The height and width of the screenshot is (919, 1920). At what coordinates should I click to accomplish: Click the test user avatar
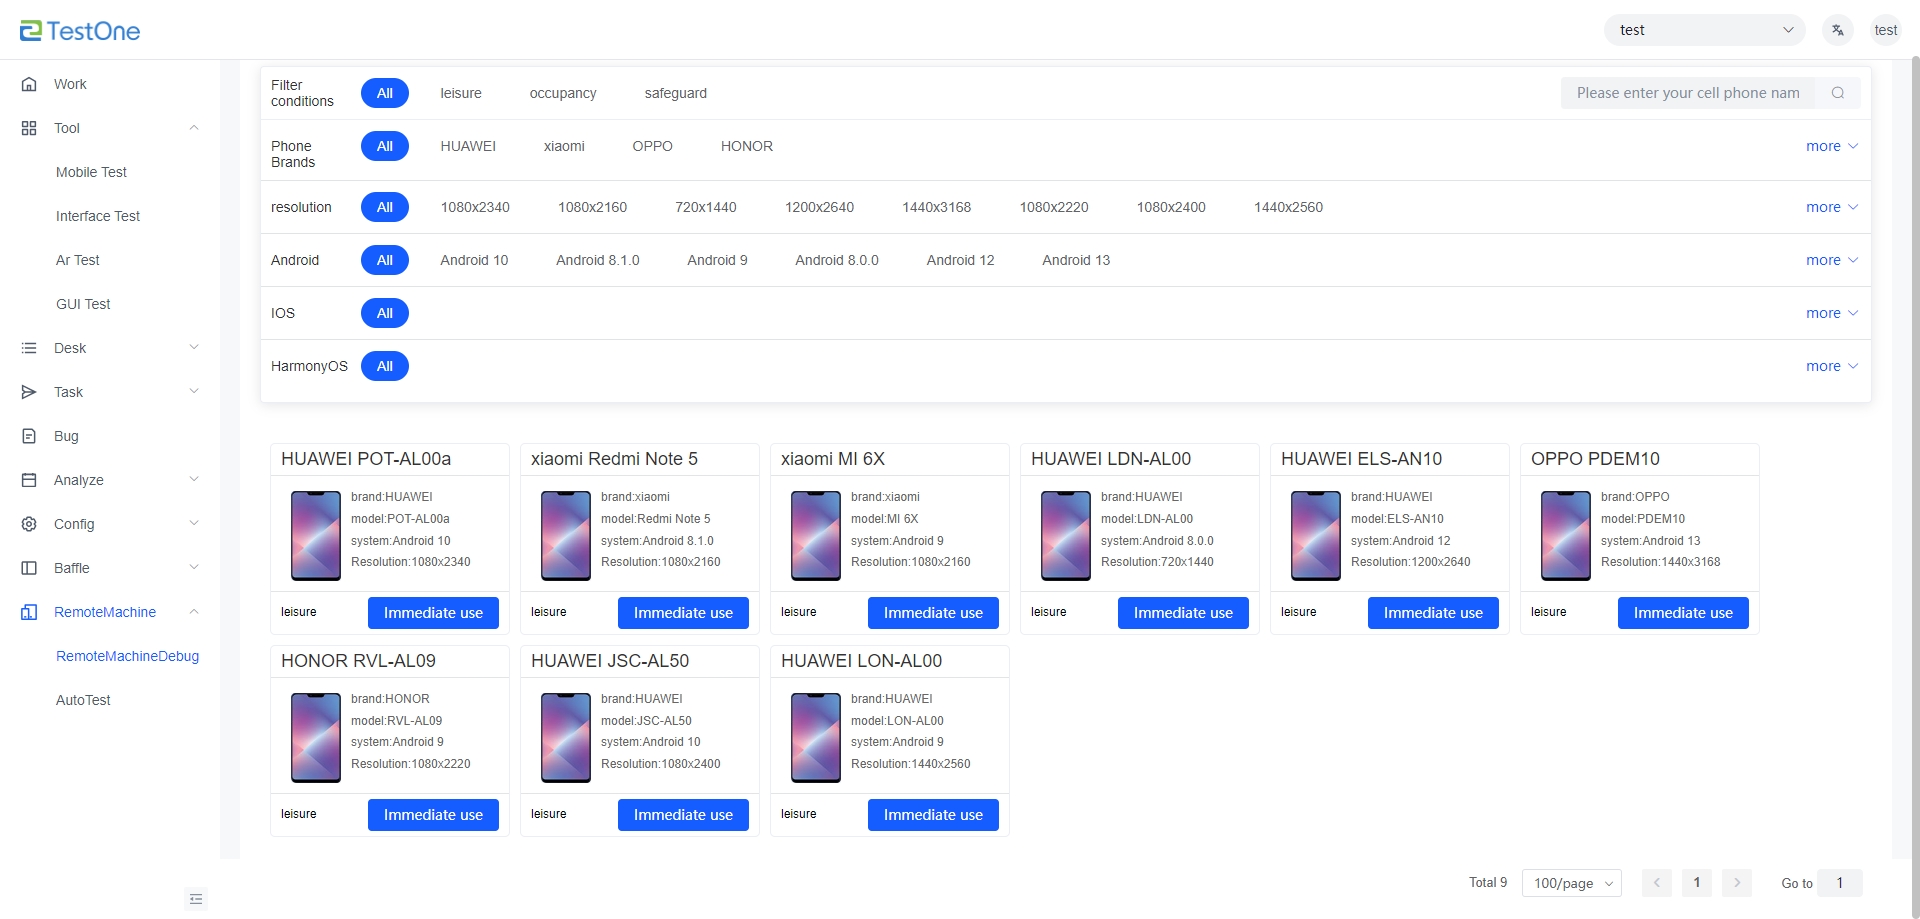[x=1886, y=30]
